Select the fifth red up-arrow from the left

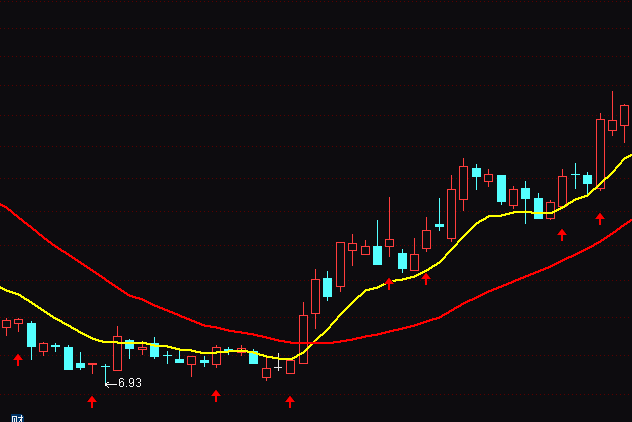coord(389,283)
